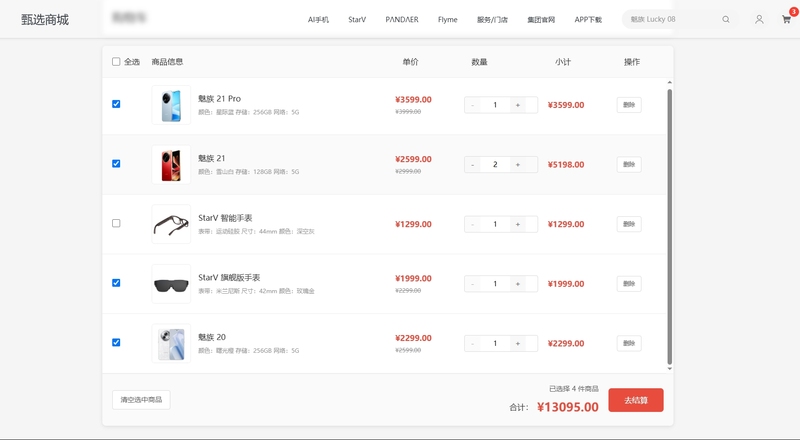
Task: Delete StarV 旗舰版手表 from cart
Action: (629, 284)
